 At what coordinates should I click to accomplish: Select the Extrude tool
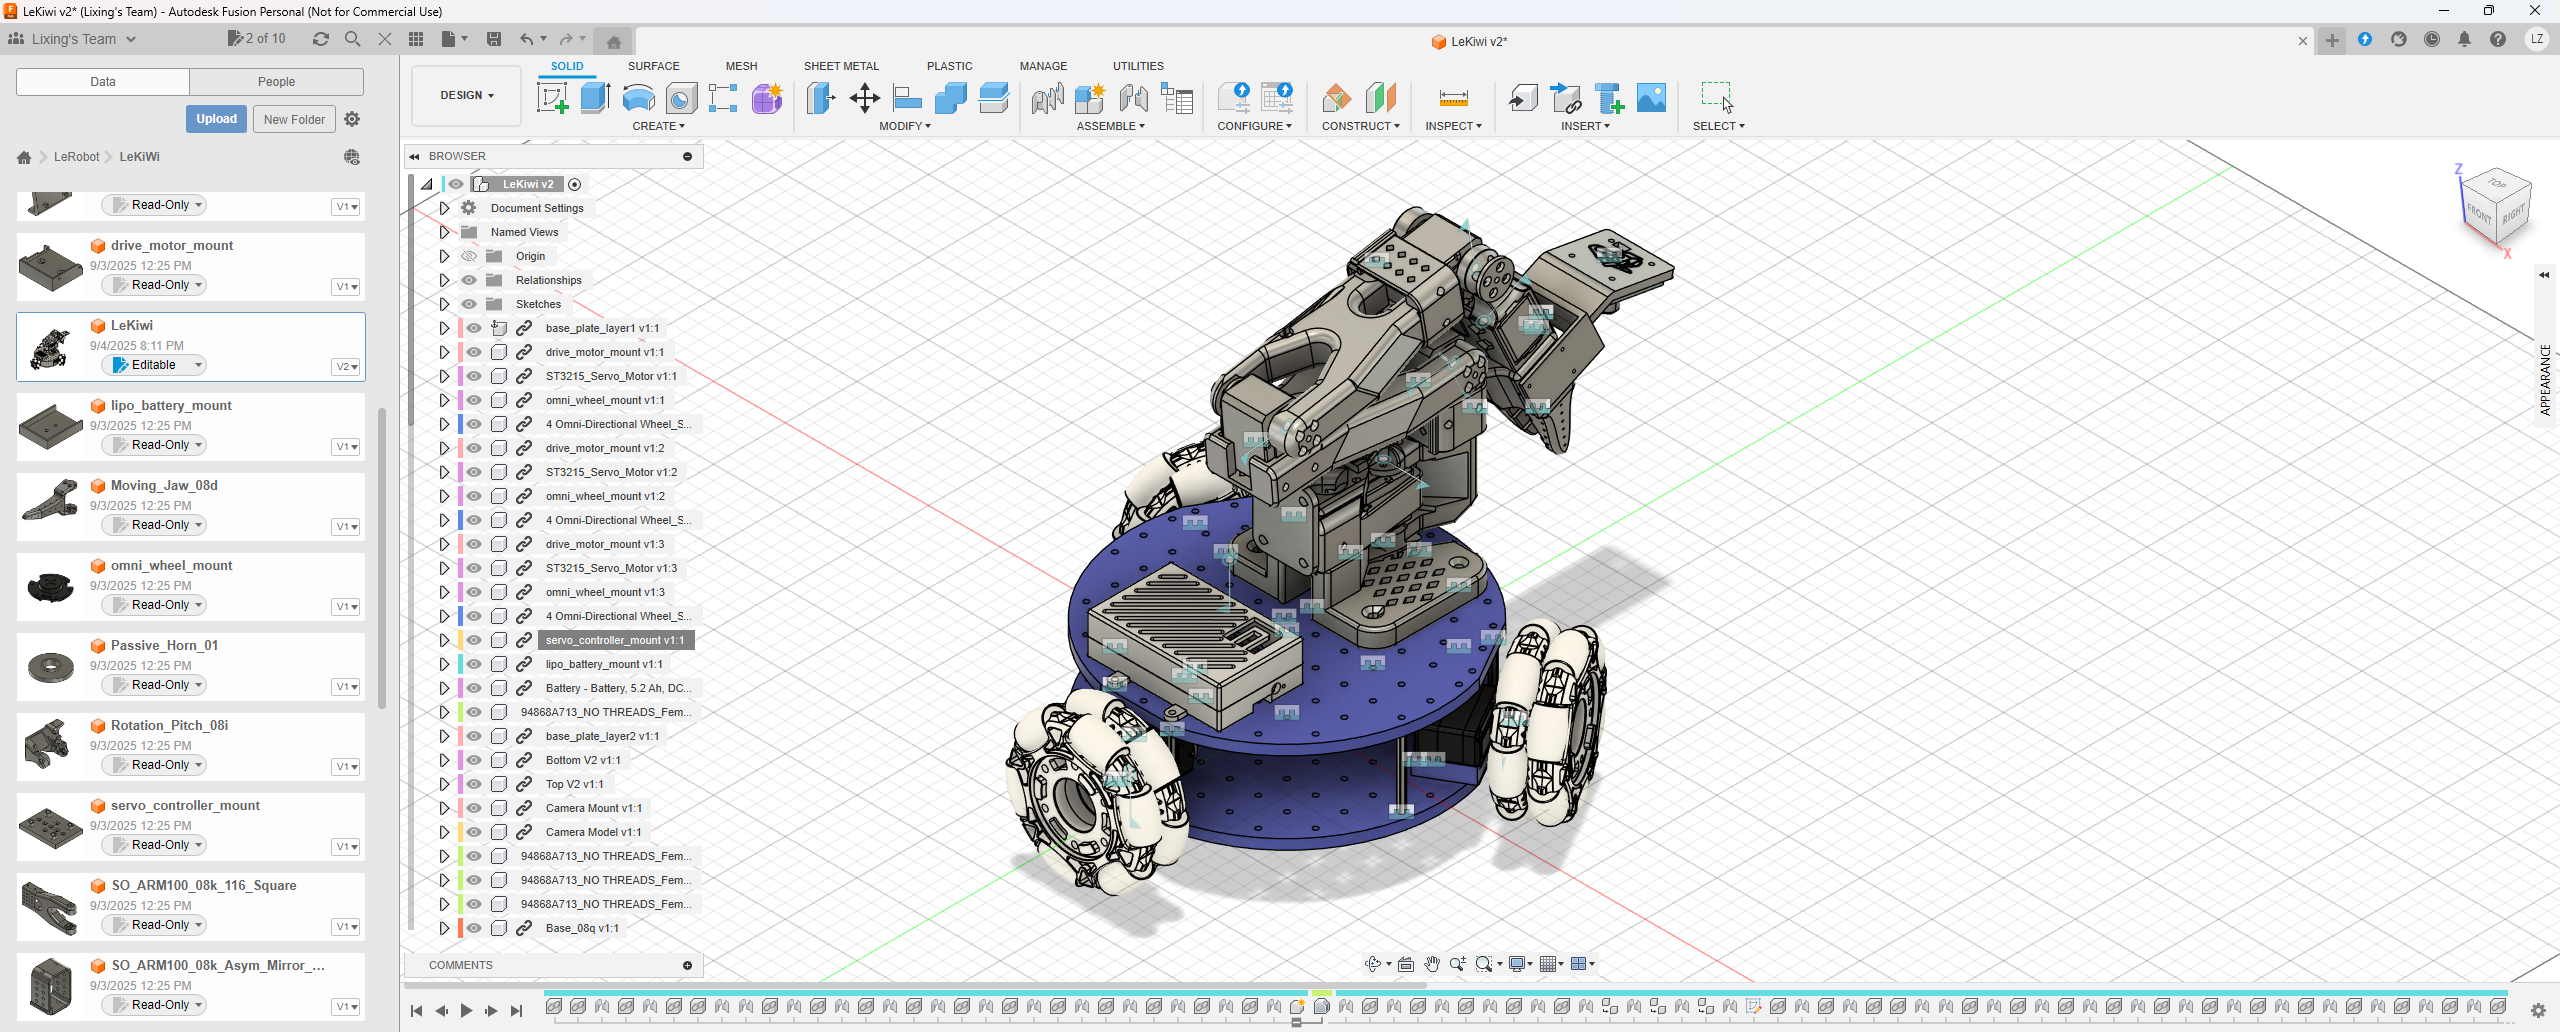pos(595,98)
